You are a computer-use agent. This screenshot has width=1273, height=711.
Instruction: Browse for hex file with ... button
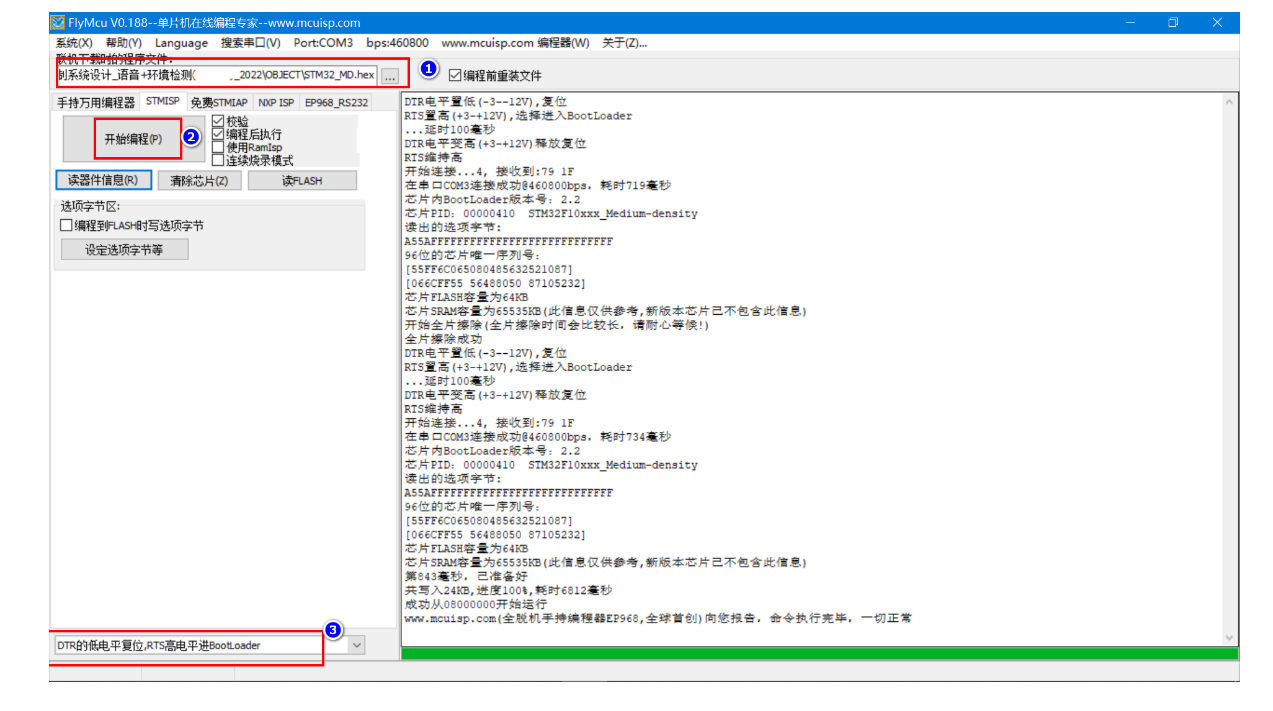click(390, 75)
